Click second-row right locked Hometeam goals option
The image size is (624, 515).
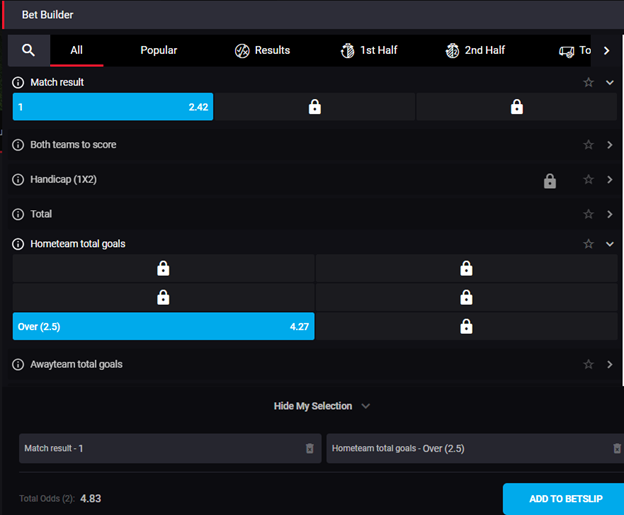click(x=466, y=297)
